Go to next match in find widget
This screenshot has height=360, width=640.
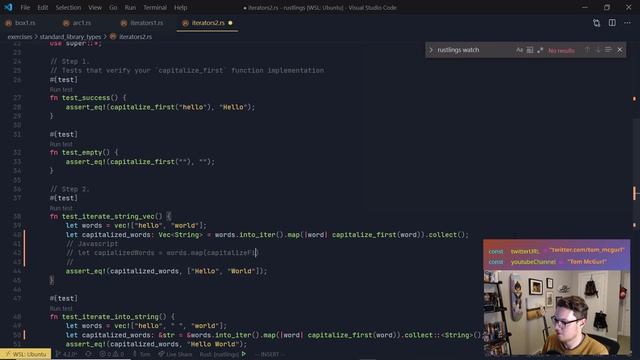click(x=598, y=50)
